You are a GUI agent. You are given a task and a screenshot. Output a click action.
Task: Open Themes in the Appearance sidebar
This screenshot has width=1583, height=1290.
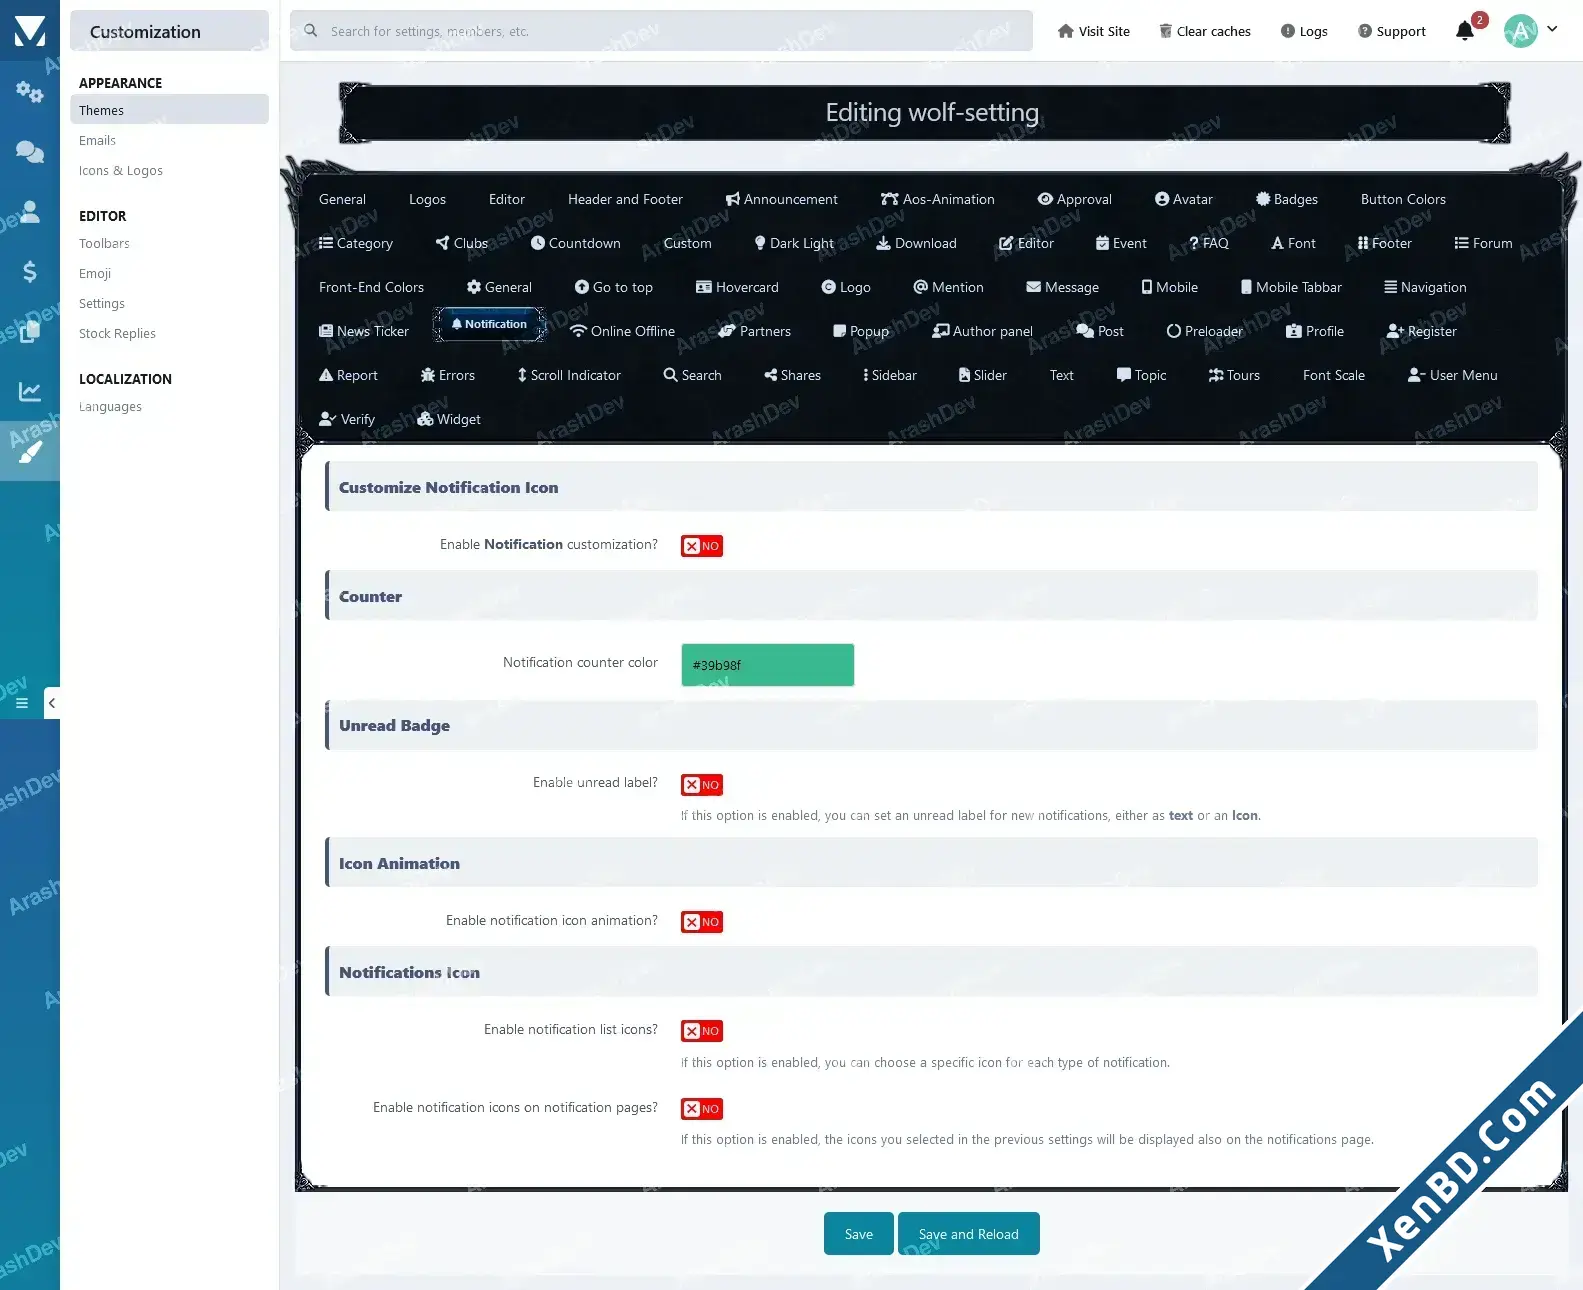tap(169, 110)
